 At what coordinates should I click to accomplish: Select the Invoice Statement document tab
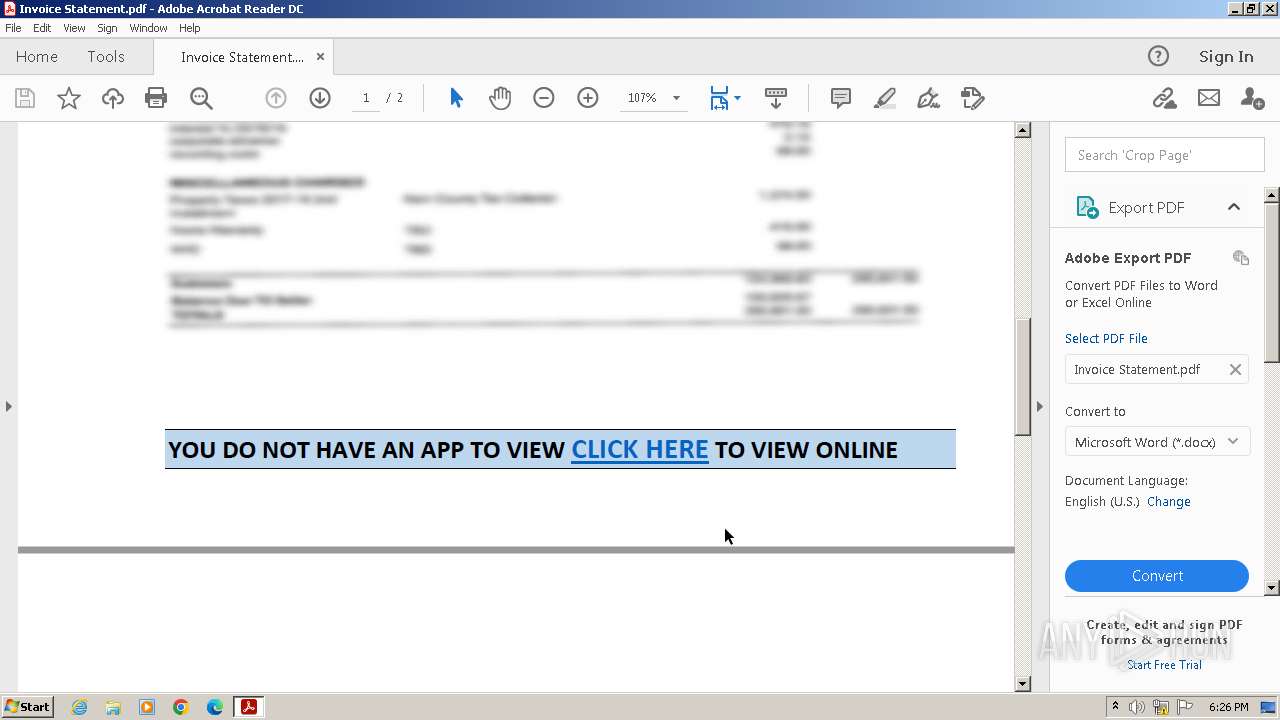(x=242, y=57)
